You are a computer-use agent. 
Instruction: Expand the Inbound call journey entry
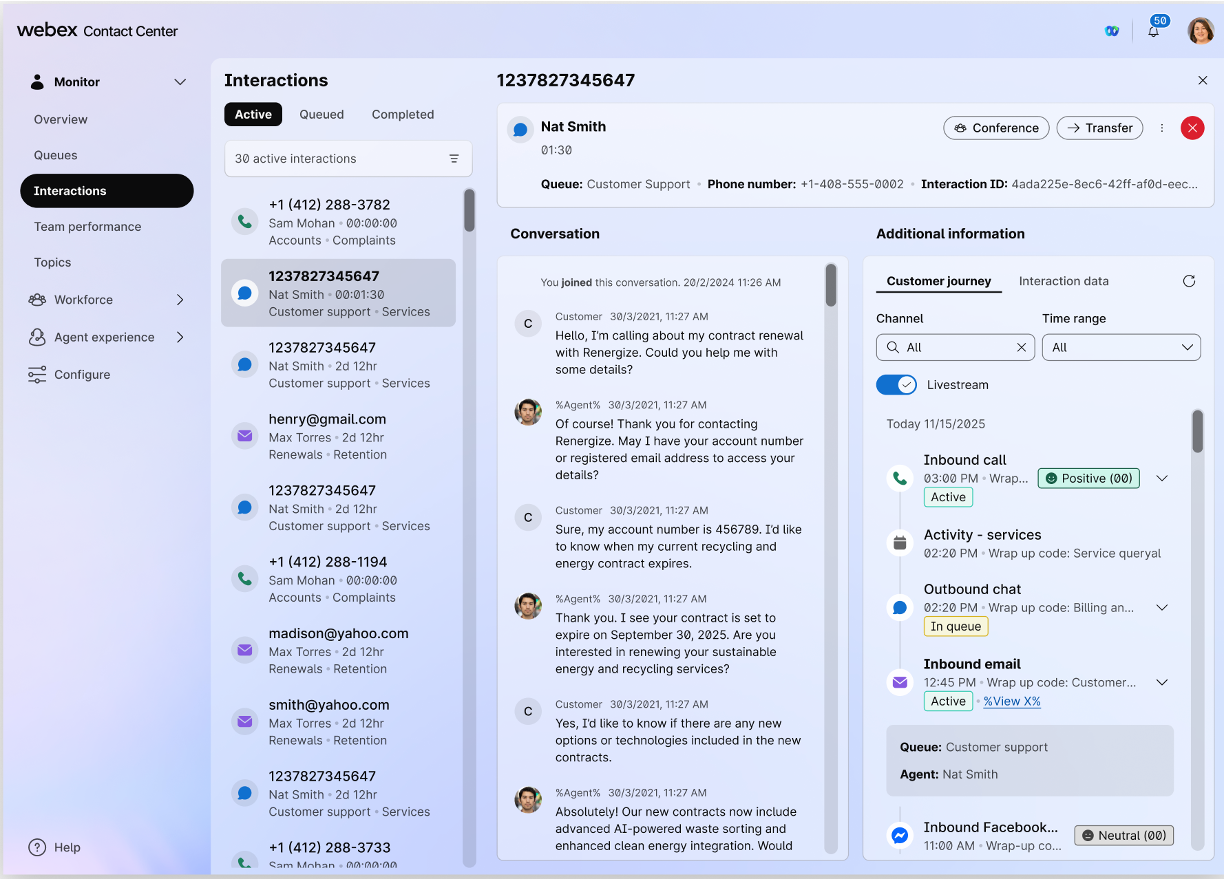pos(1162,478)
